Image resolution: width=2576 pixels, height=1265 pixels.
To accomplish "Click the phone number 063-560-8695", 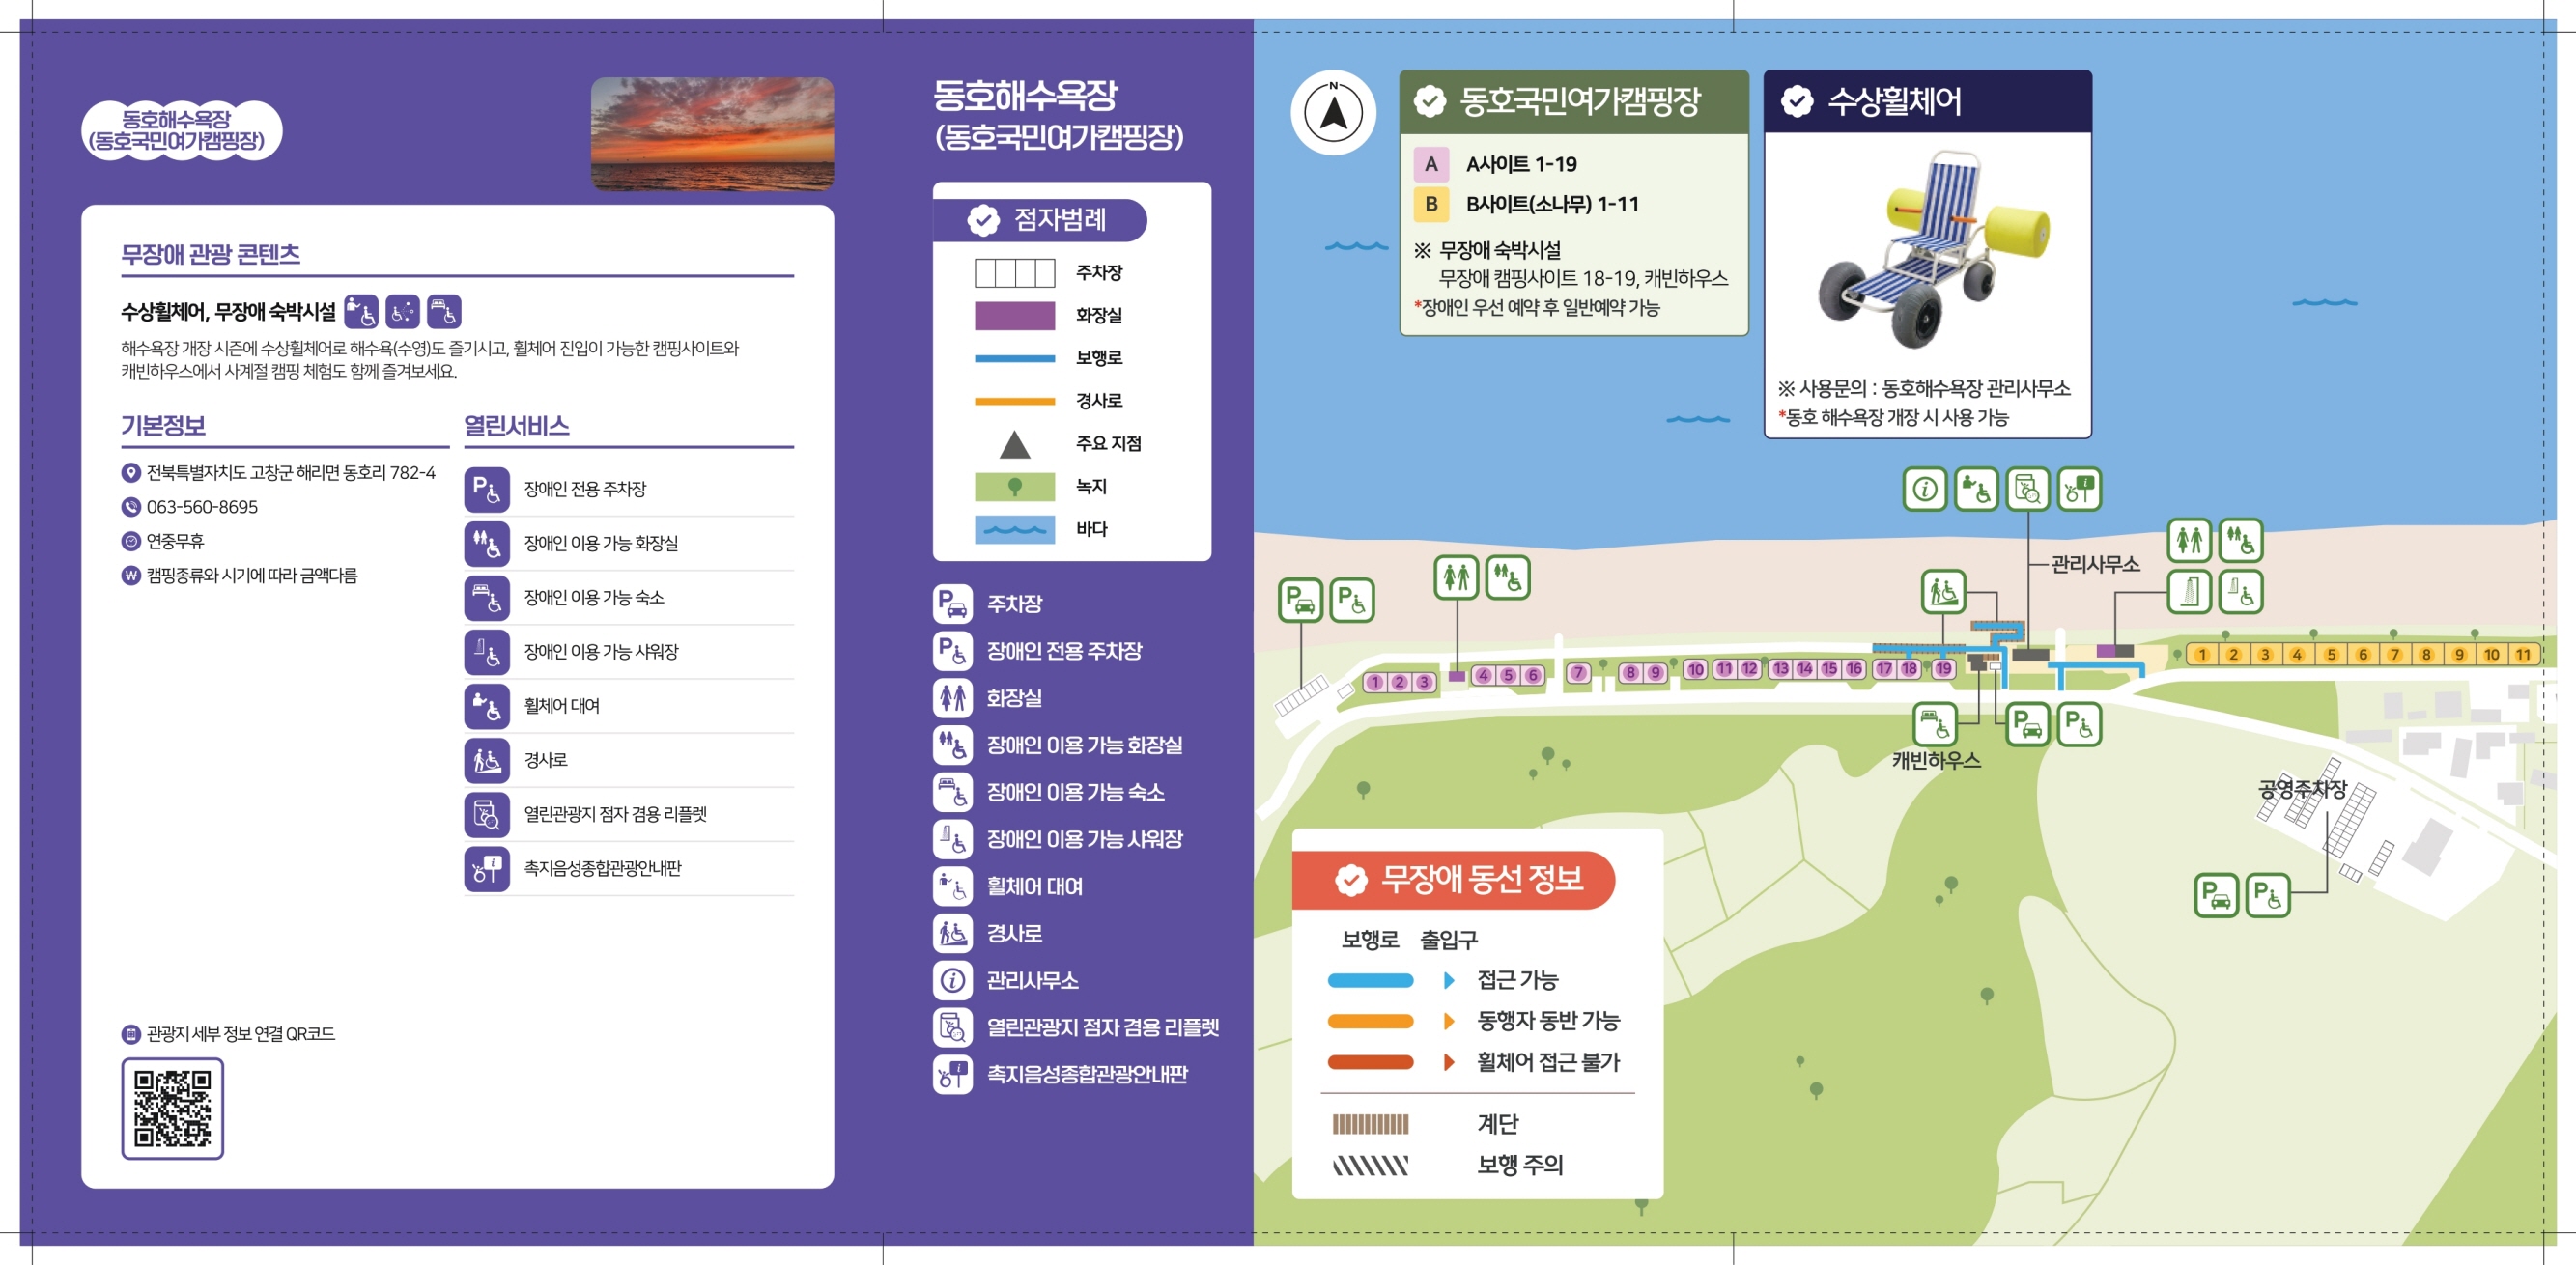I will (x=202, y=507).
